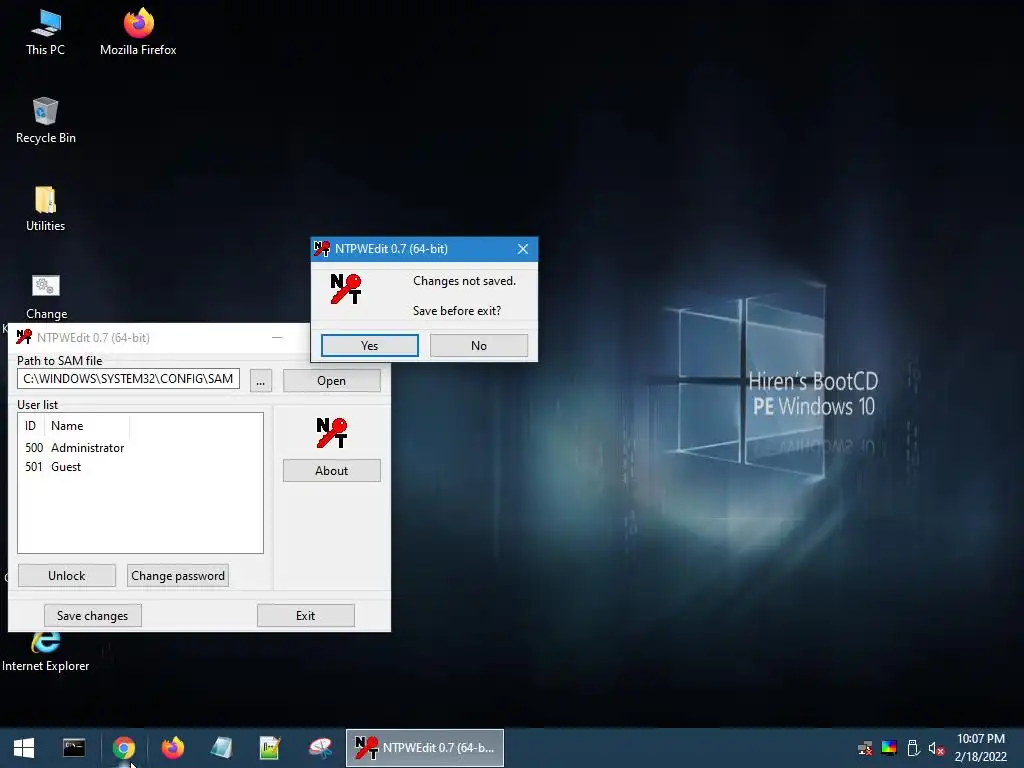Switch to NTPWEdit taskbar button
Image resolution: width=1024 pixels, height=768 pixels.
pos(424,748)
